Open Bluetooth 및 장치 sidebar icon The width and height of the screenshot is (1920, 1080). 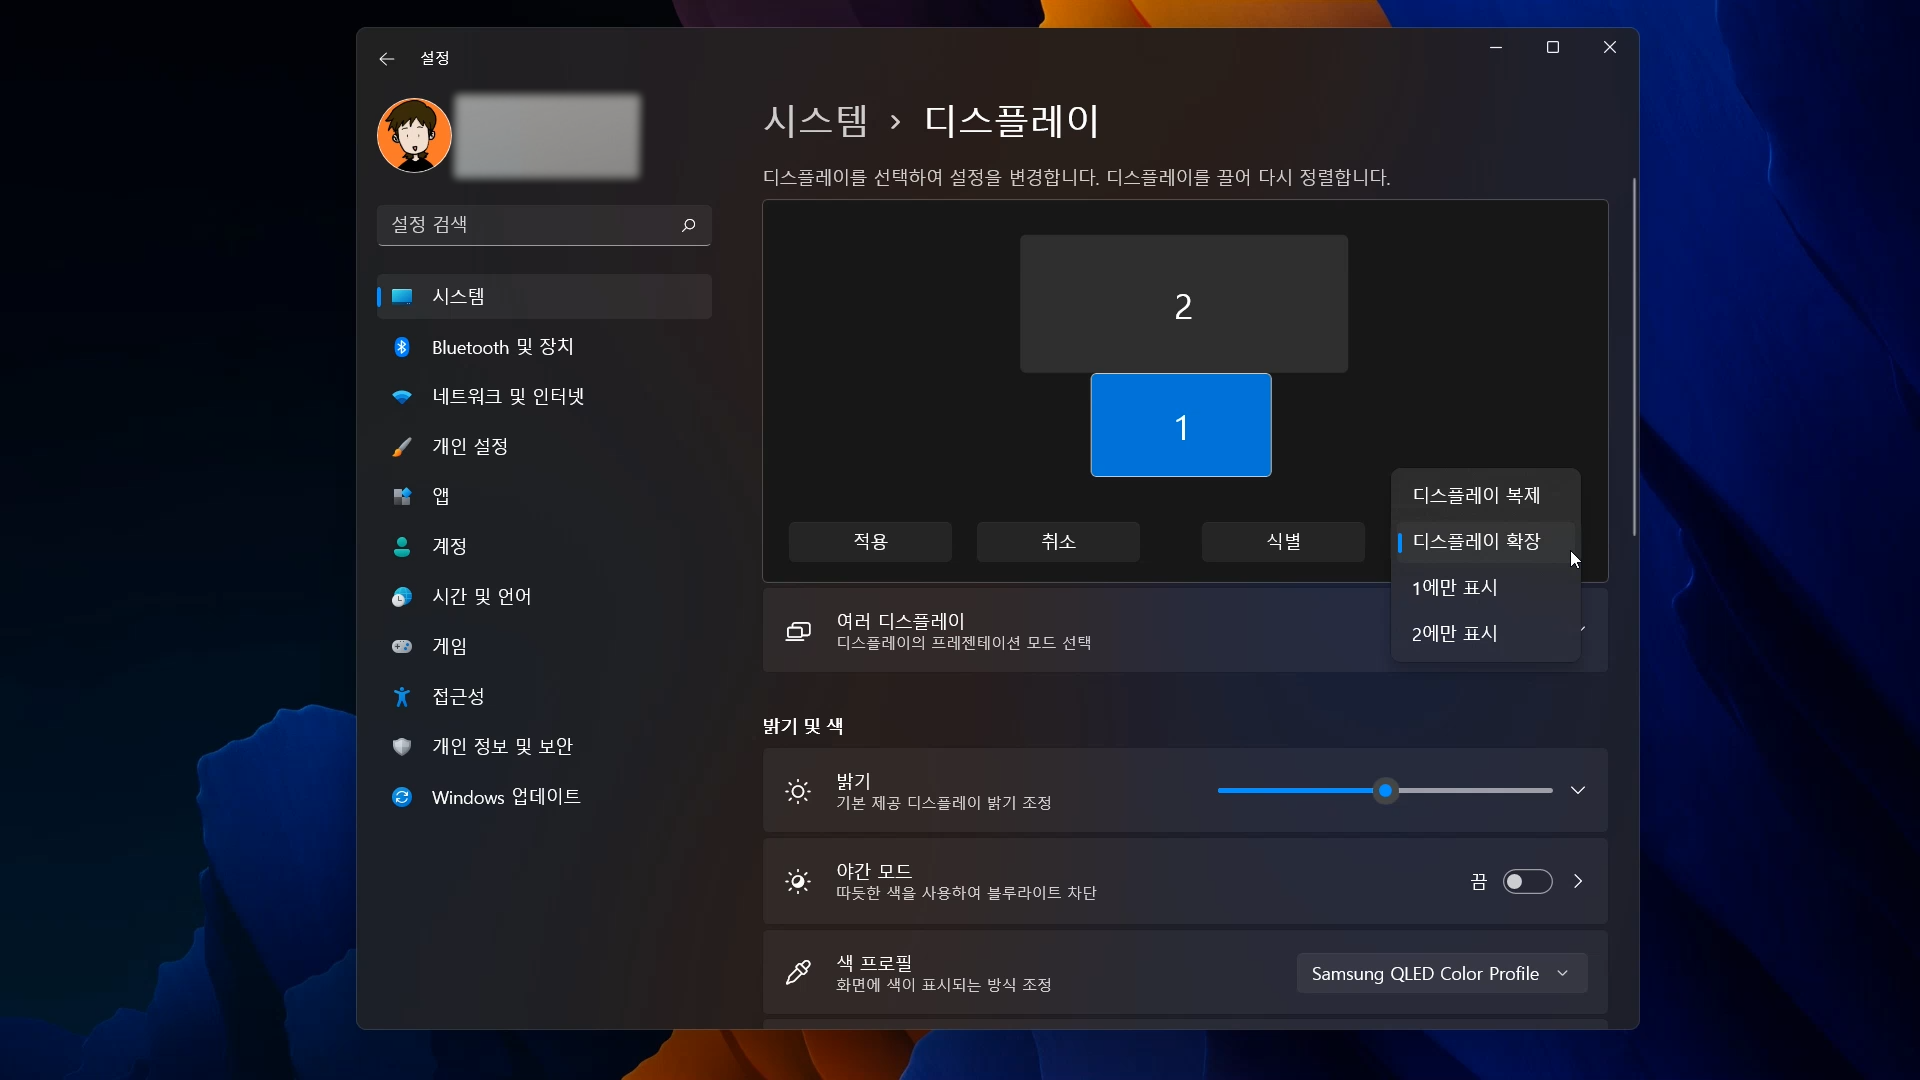pyautogui.click(x=402, y=347)
